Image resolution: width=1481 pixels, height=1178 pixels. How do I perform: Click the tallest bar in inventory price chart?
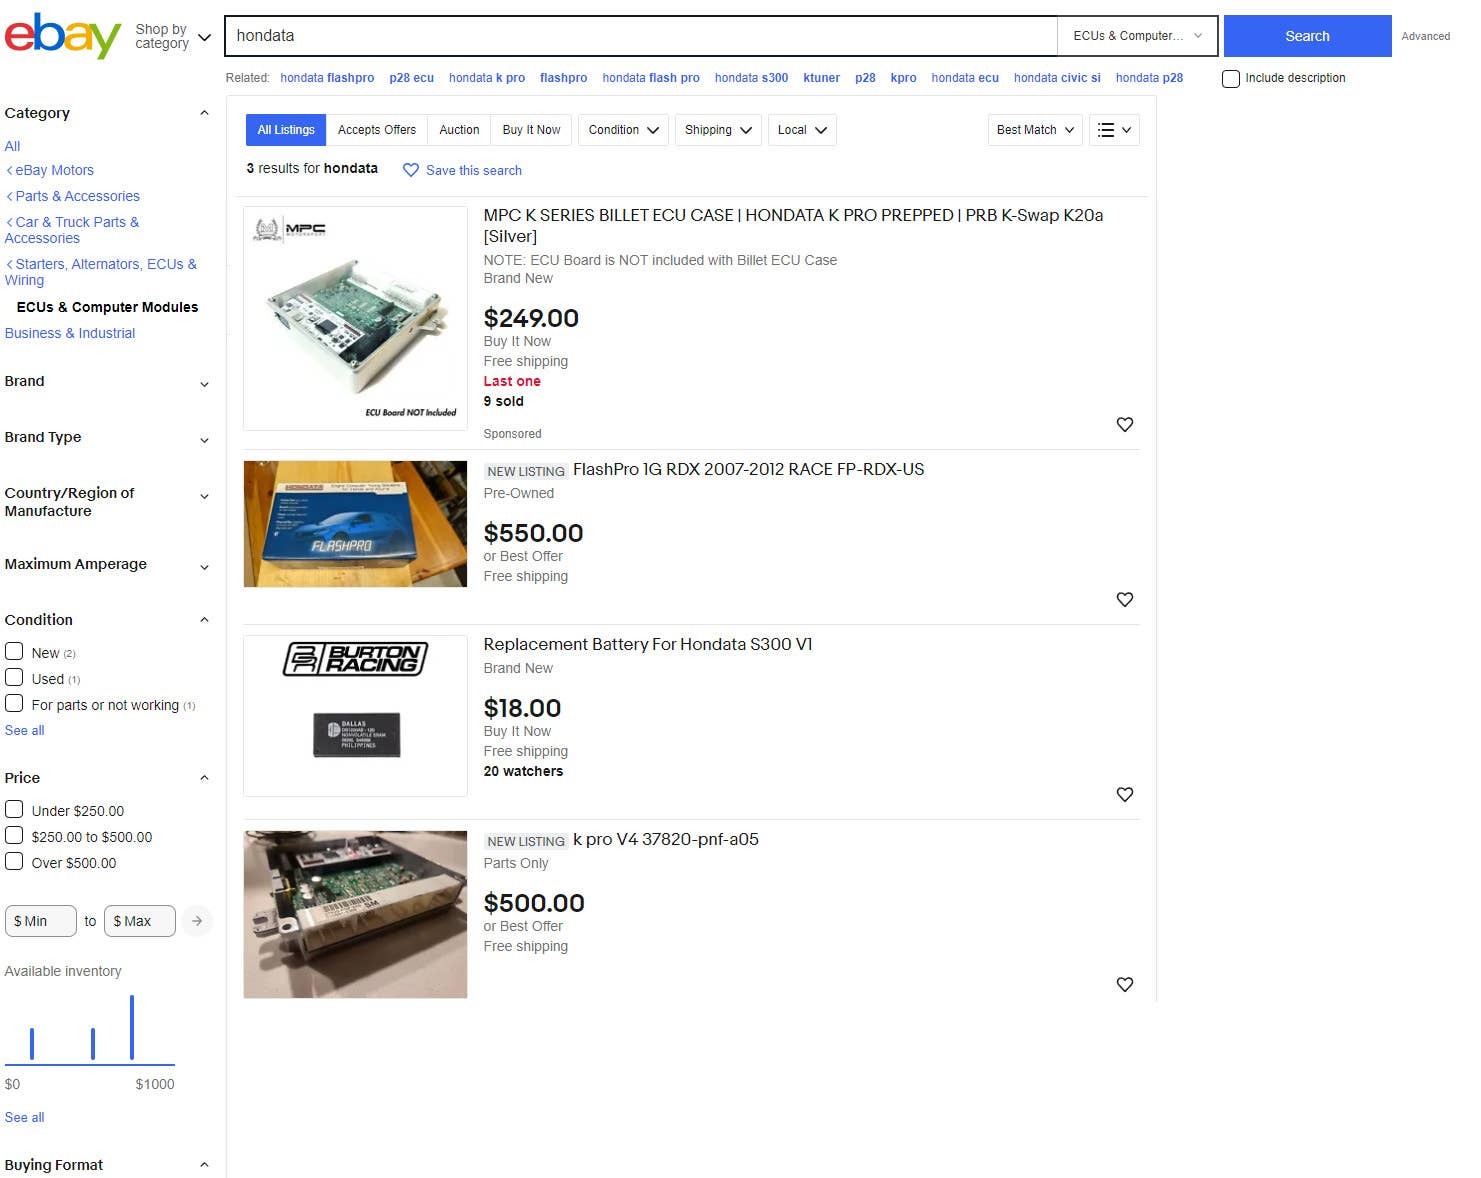click(132, 1027)
